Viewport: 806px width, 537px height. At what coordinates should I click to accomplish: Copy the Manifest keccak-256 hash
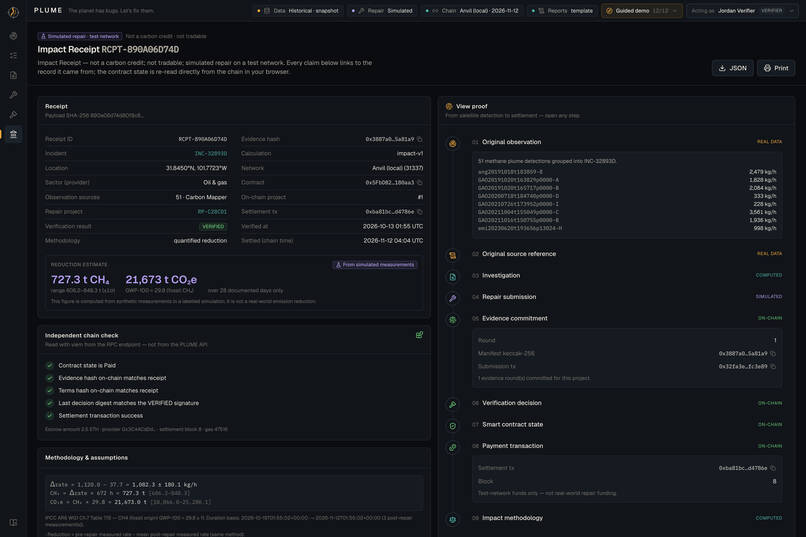[773, 354]
